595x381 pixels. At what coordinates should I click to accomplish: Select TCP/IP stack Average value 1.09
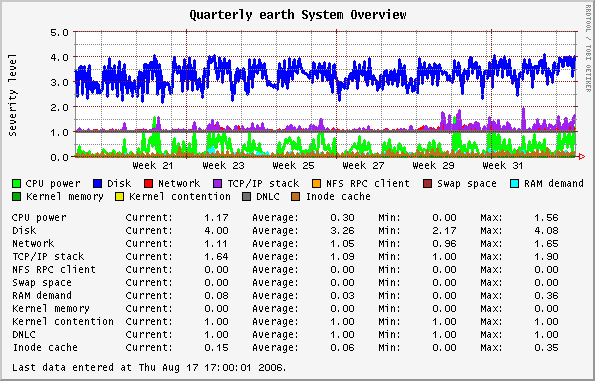[342, 257]
